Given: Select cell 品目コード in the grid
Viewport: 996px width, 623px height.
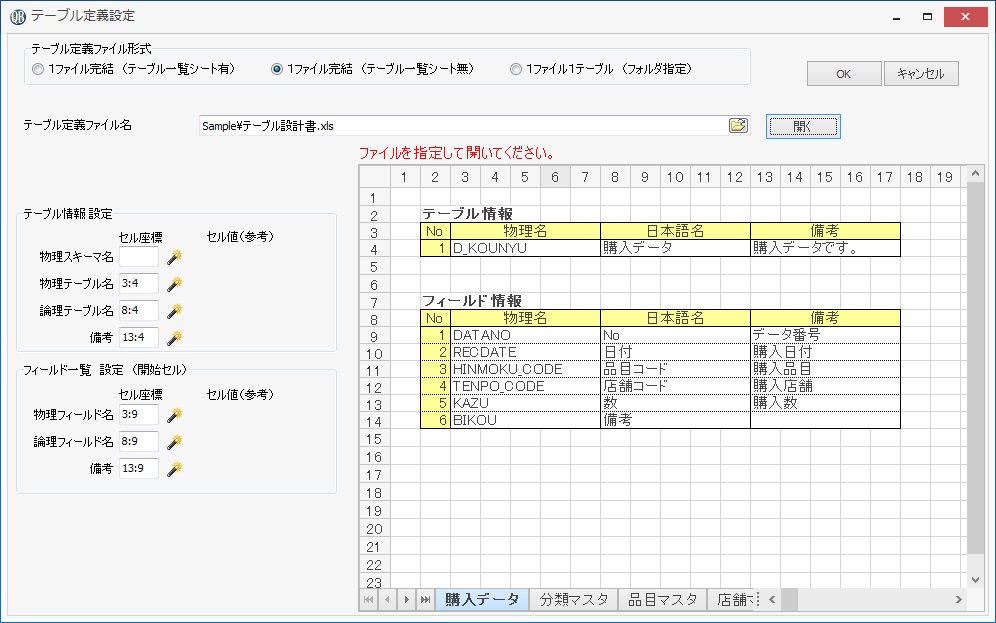Looking at the screenshot, I should pyautogui.click(x=675, y=370).
